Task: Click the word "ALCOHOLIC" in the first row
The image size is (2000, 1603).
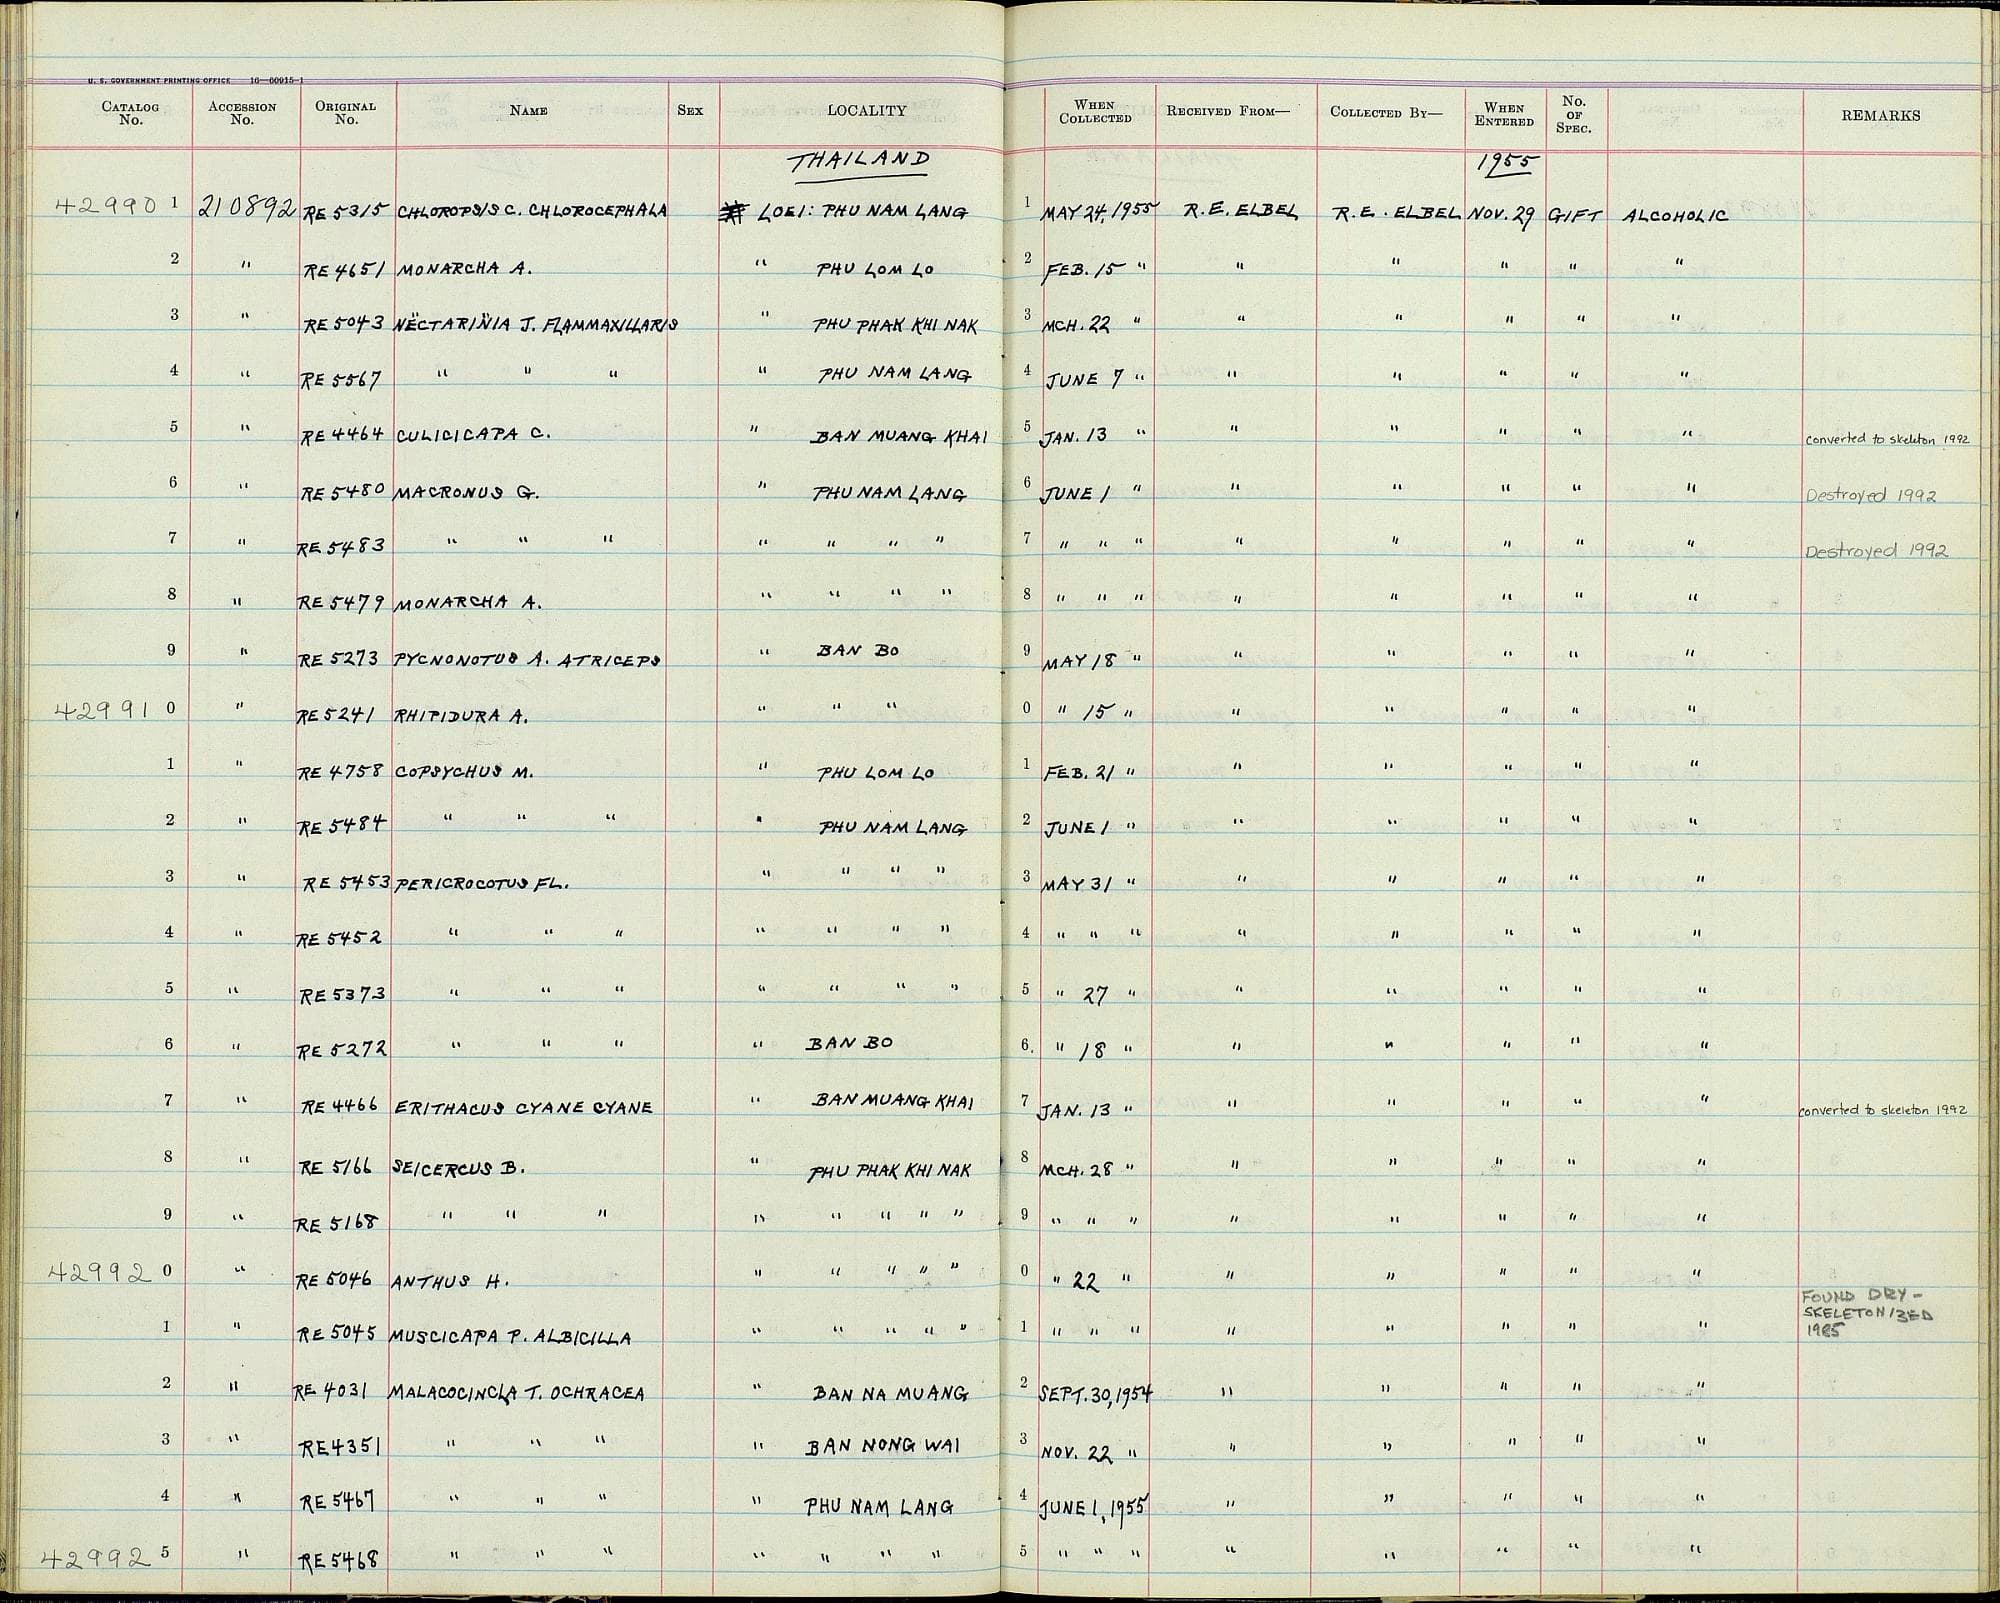Action: tap(1675, 216)
